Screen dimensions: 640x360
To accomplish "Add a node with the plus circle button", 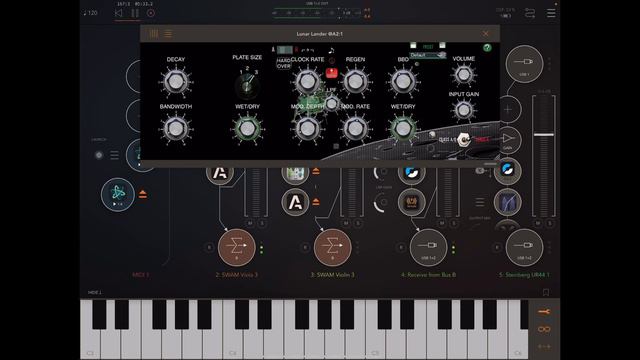I will pyautogui.click(x=508, y=109).
